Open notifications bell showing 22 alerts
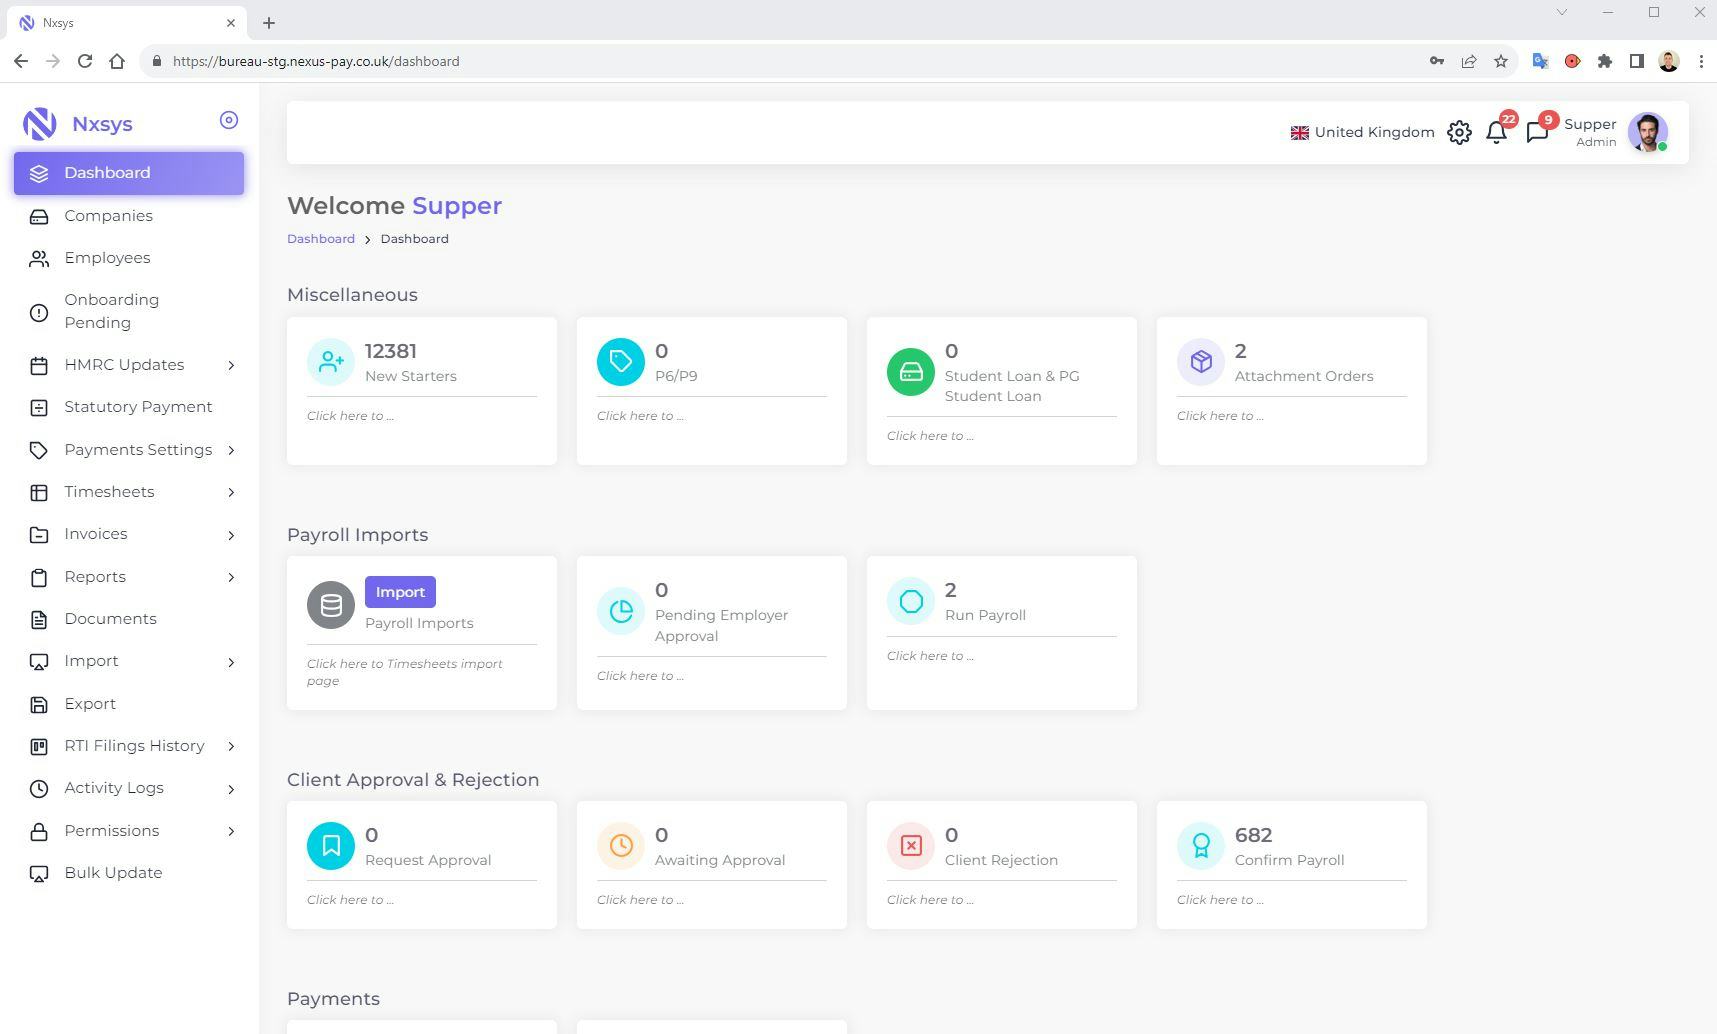This screenshot has width=1717, height=1034. (x=1497, y=132)
